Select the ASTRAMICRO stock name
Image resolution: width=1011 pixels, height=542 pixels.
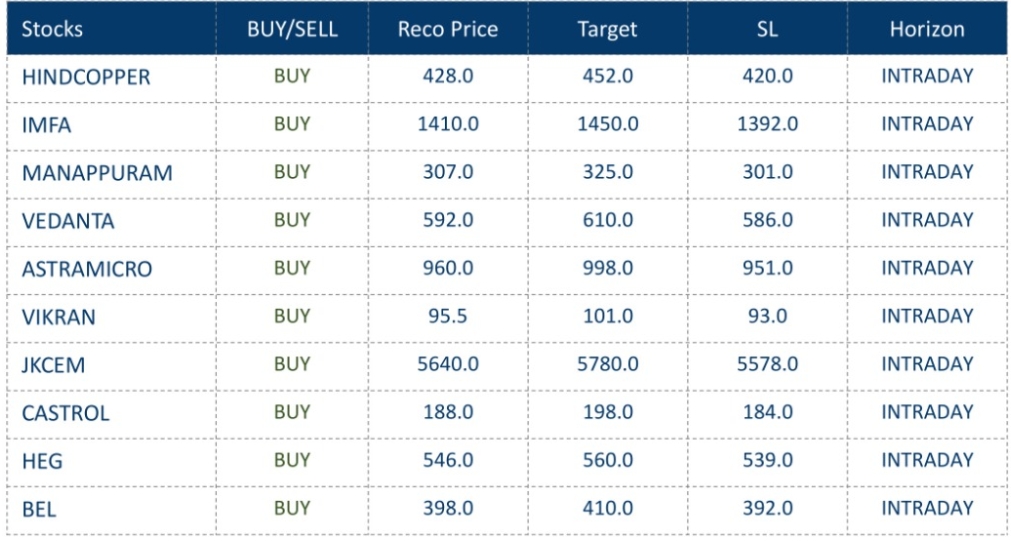coord(87,269)
